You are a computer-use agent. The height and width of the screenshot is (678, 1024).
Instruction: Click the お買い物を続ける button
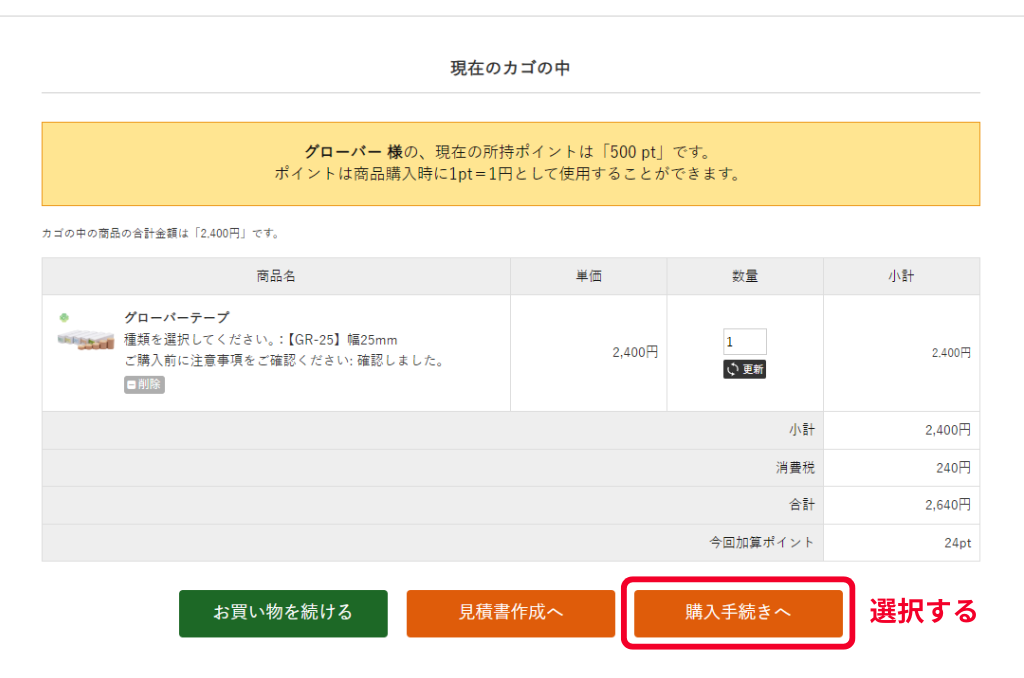pos(283,613)
